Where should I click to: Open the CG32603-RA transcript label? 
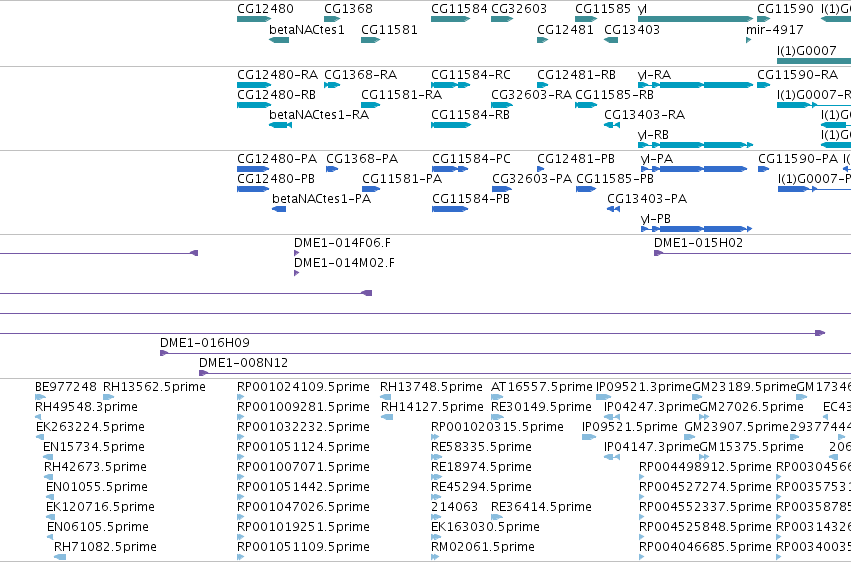531,94
